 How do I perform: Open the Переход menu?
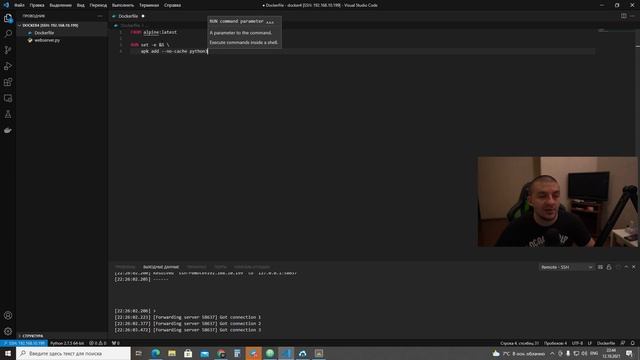[x=98, y=5]
